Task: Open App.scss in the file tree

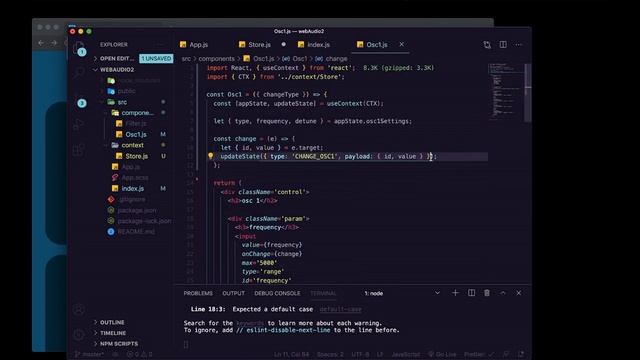Action: point(135,178)
